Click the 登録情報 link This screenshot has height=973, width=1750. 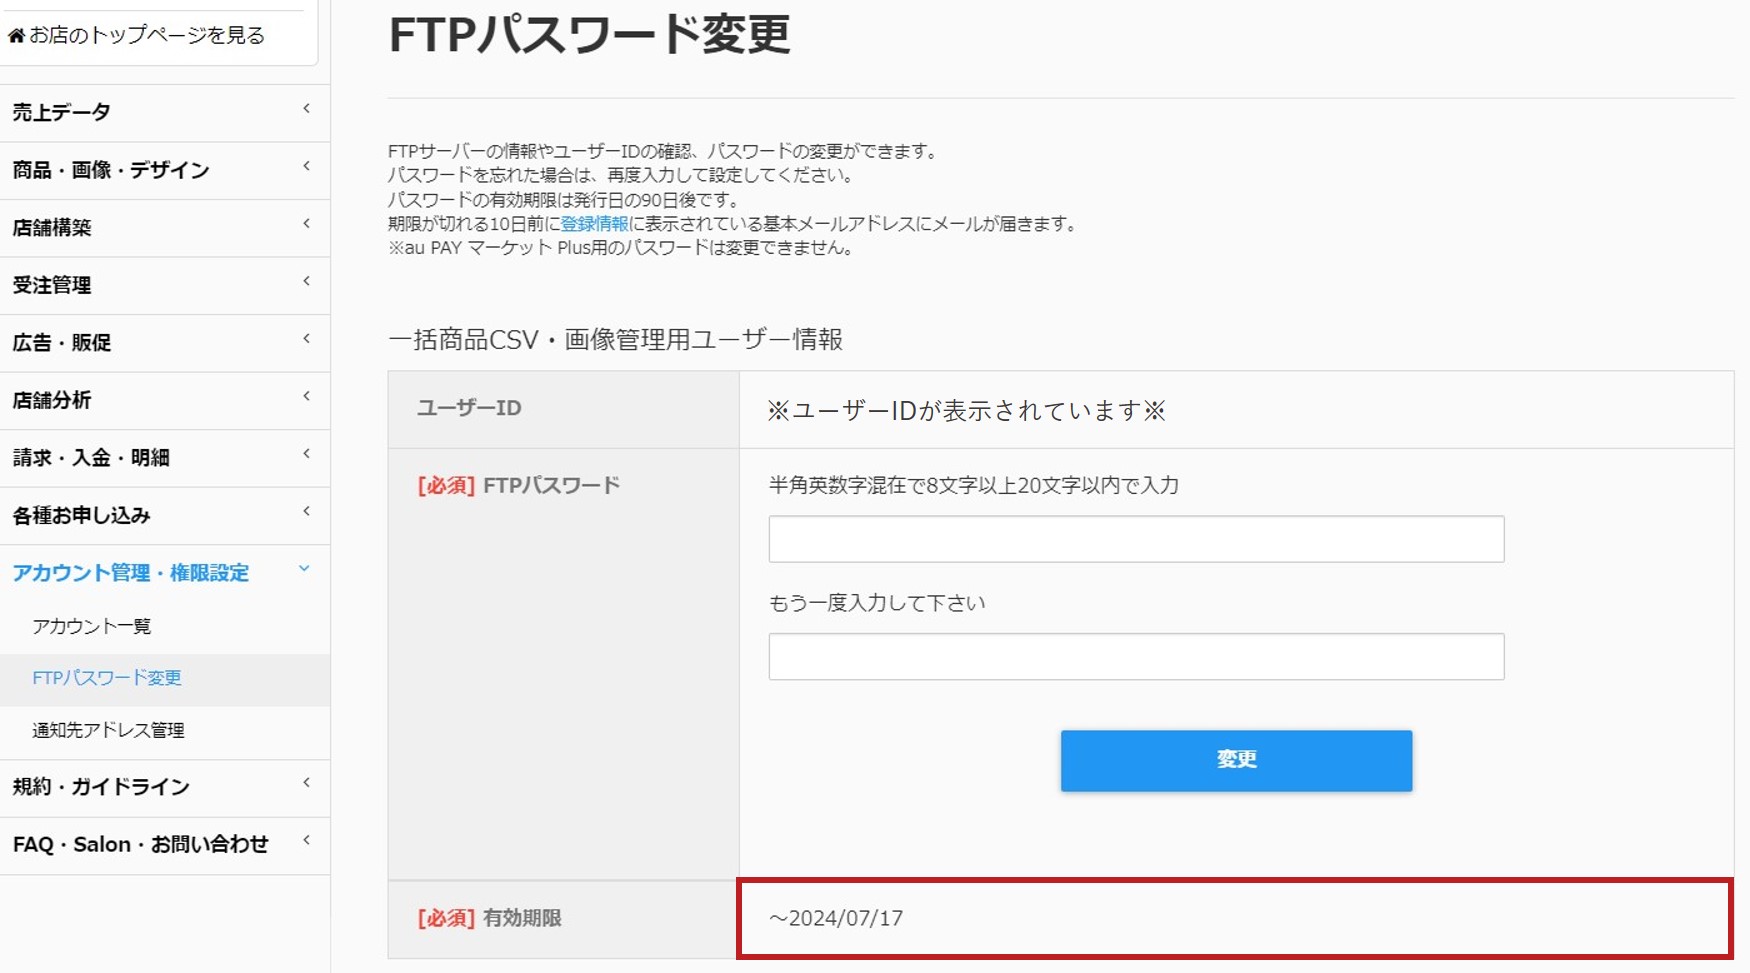(x=594, y=224)
